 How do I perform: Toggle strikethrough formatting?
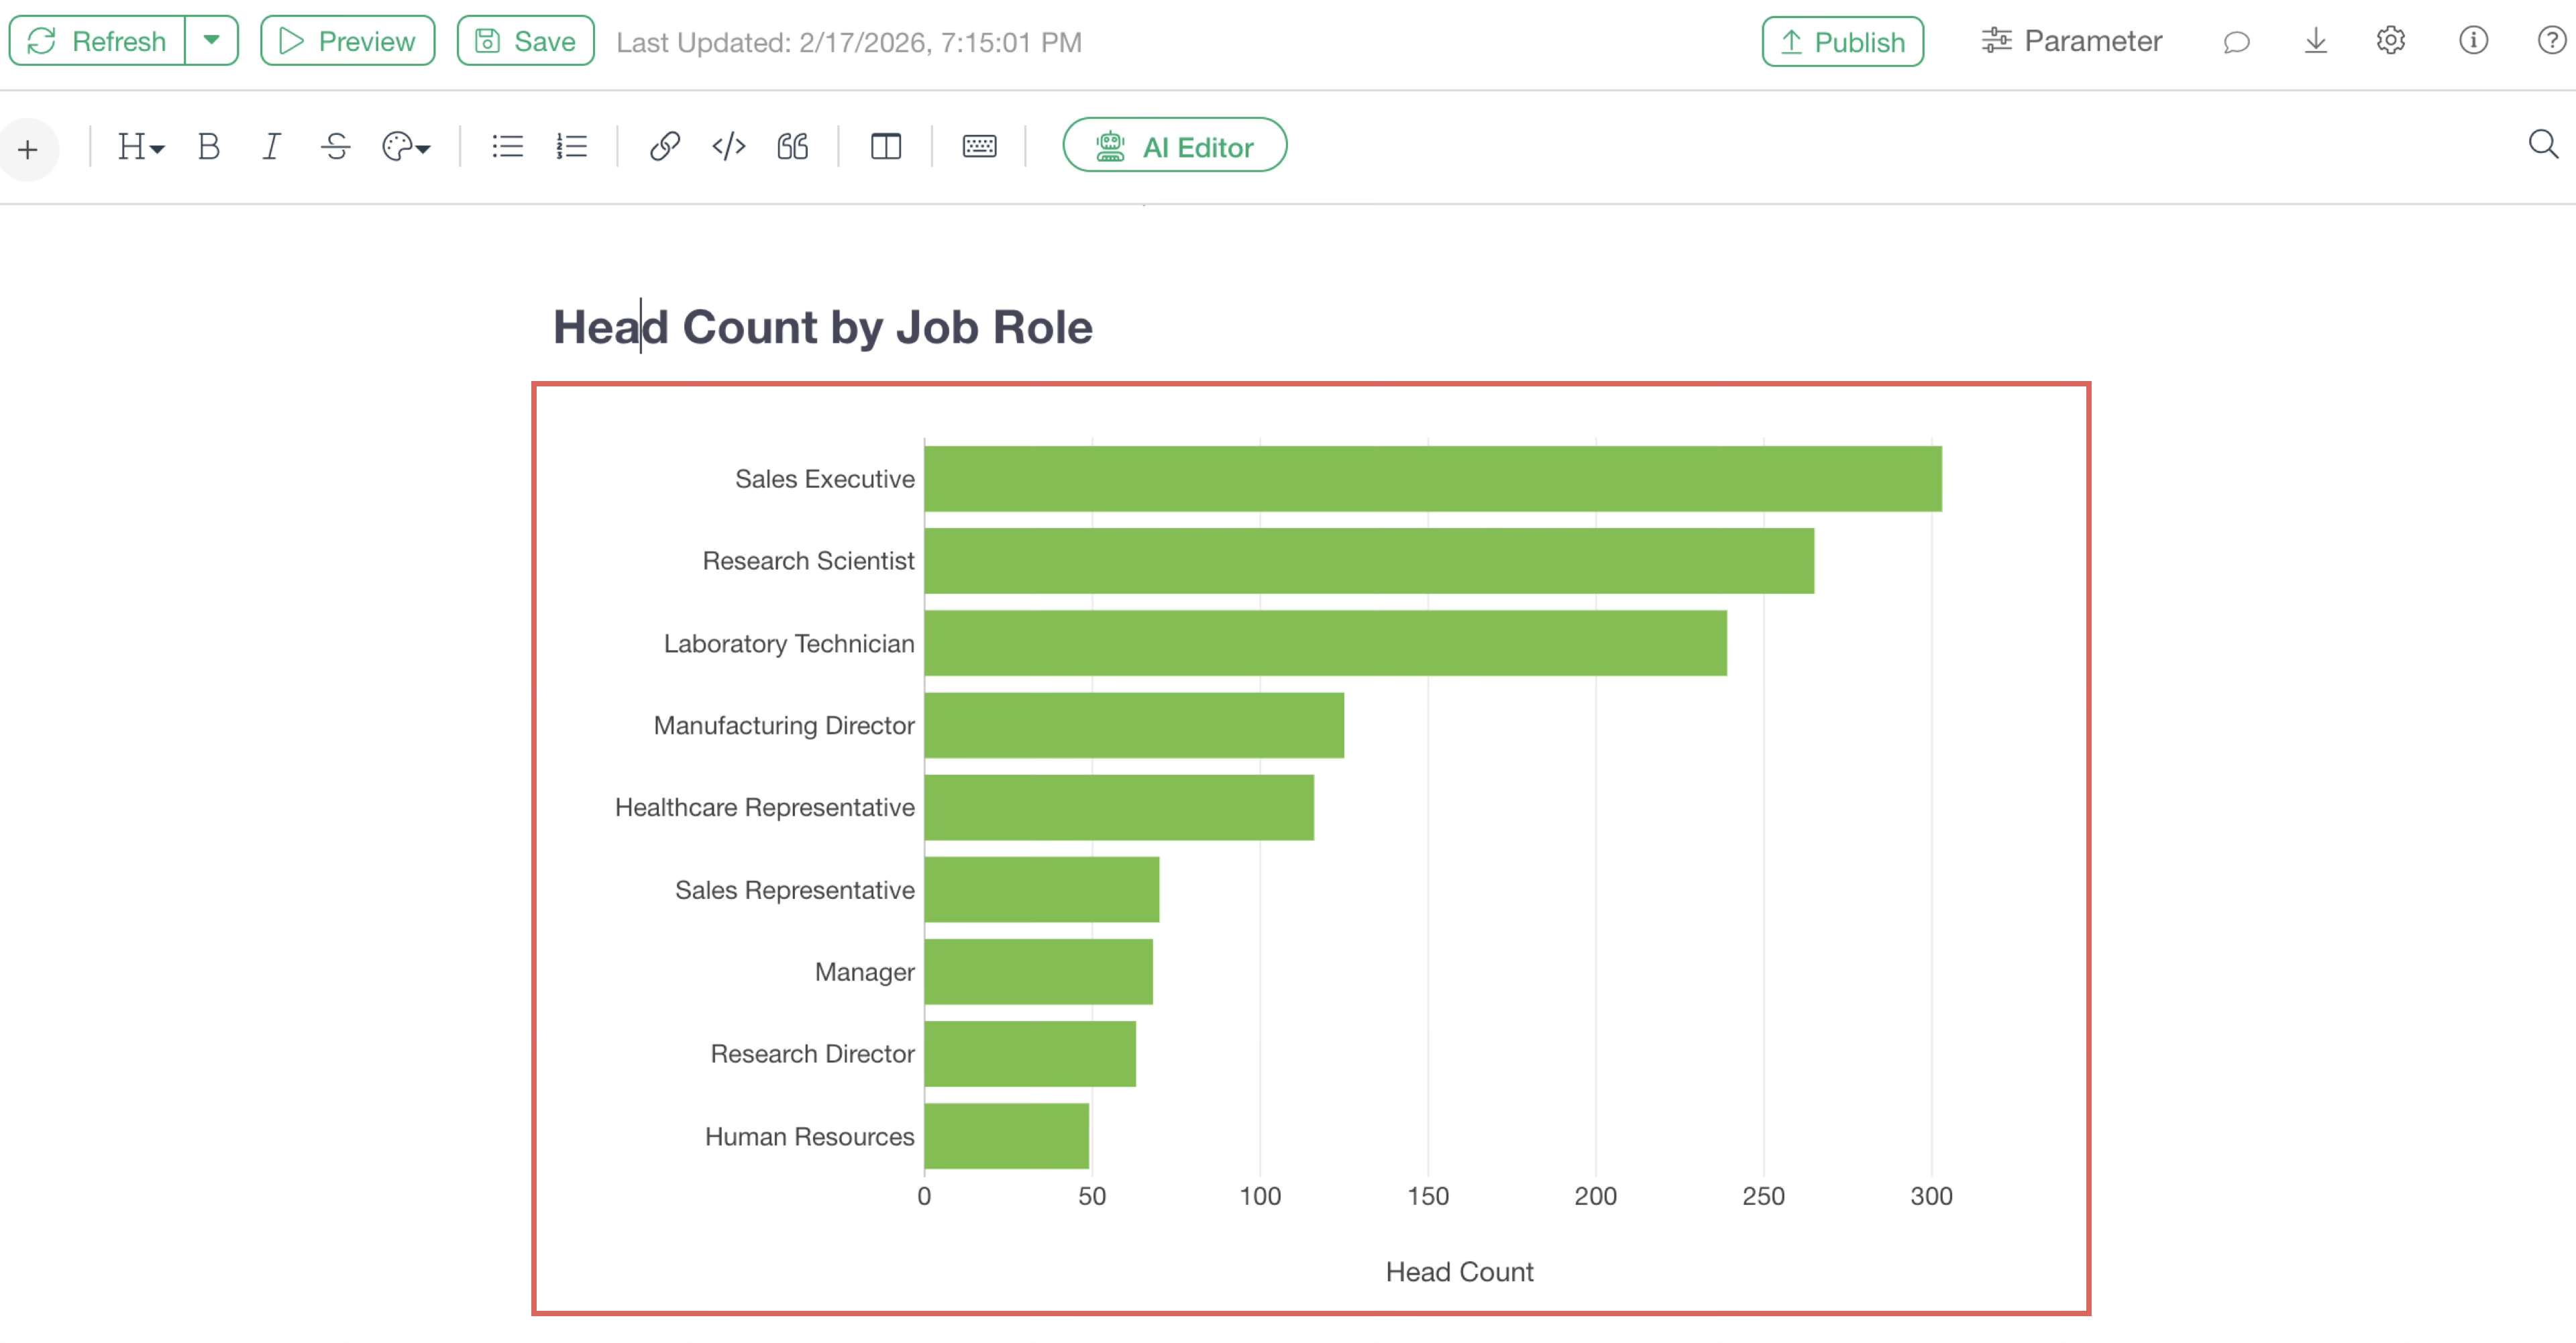336,147
